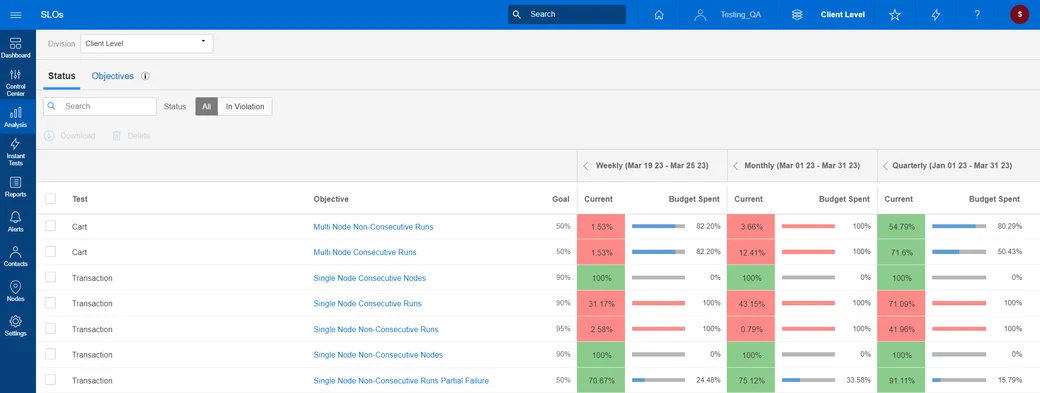Switch to the Objectives tab
This screenshot has height=393, width=1040.
click(x=113, y=76)
